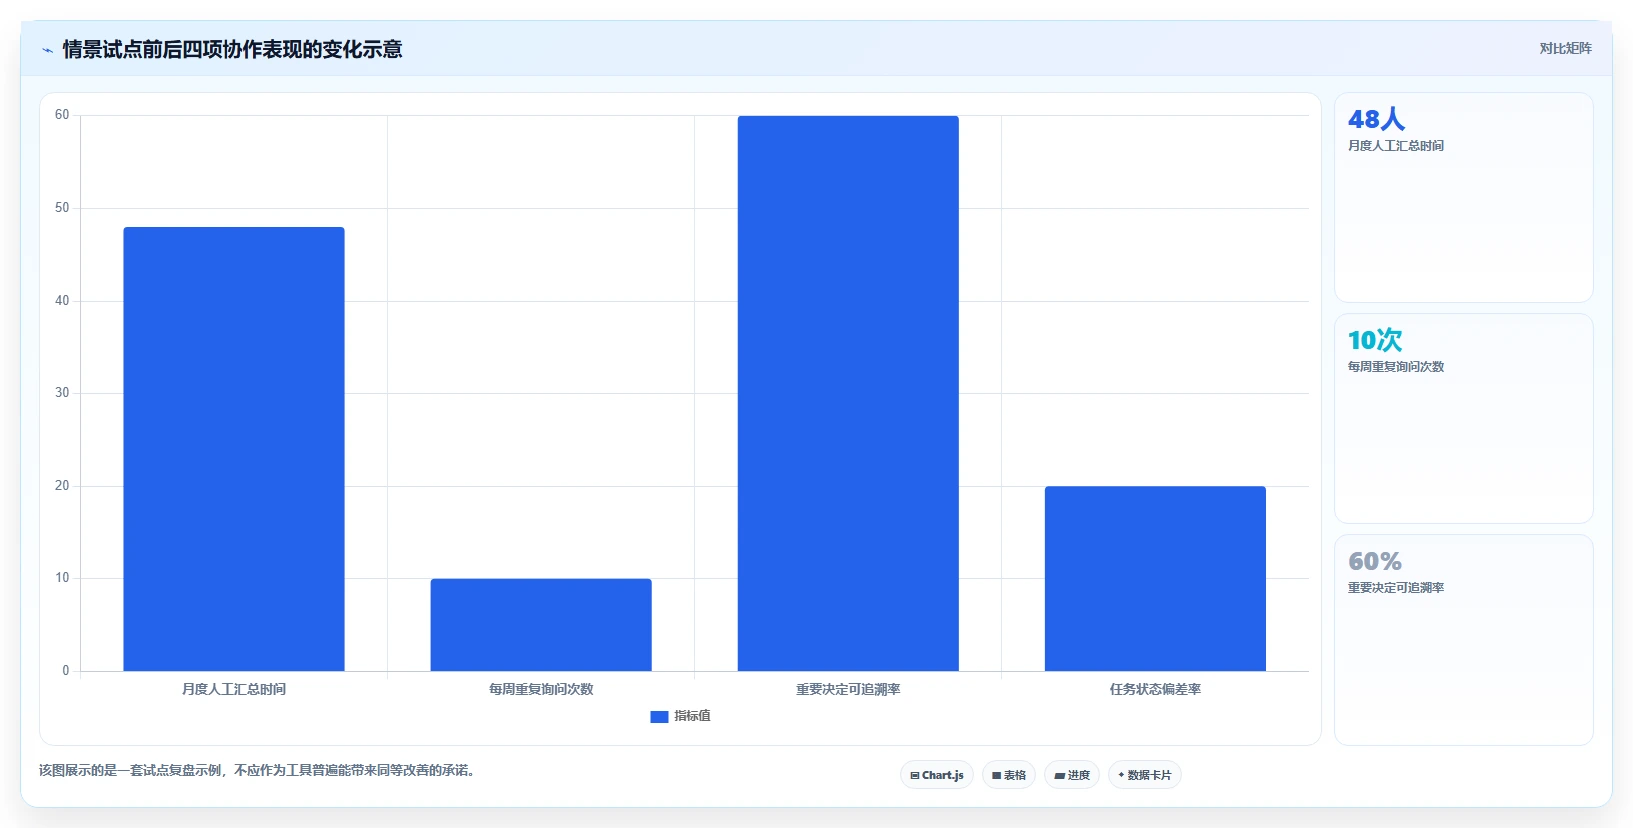Click the blue 指标值 legend swatch
Screen dimensions: 1633x828
coord(659,717)
